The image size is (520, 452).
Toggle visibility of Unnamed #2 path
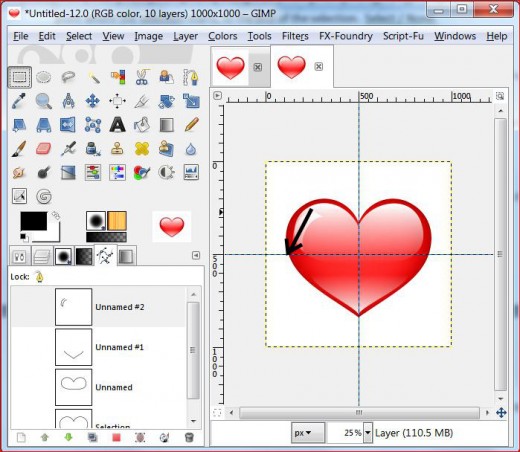pos(20,307)
